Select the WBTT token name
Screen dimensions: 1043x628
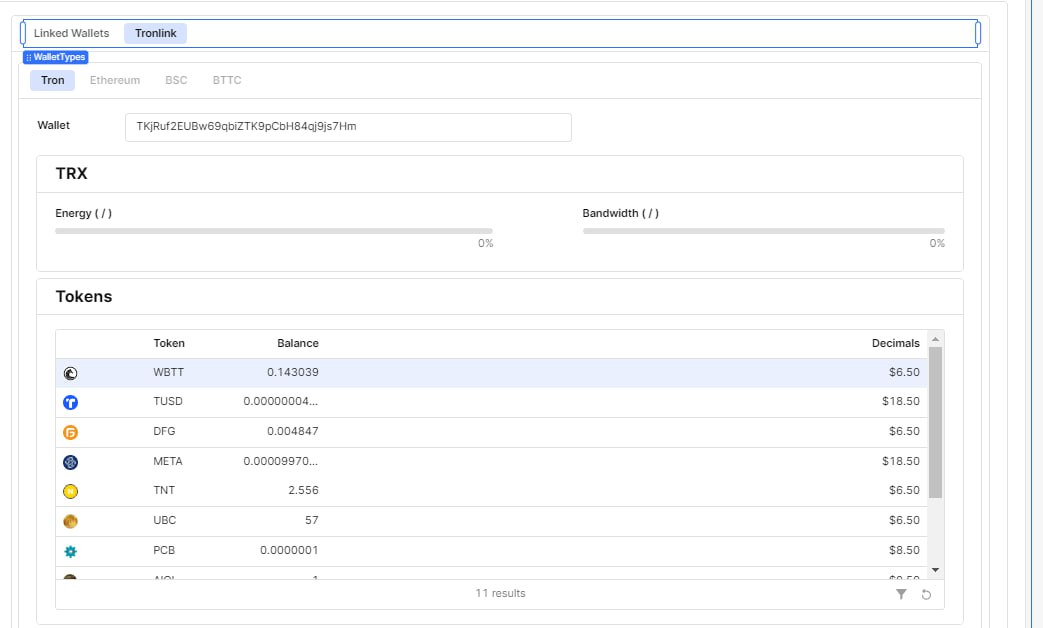click(168, 373)
